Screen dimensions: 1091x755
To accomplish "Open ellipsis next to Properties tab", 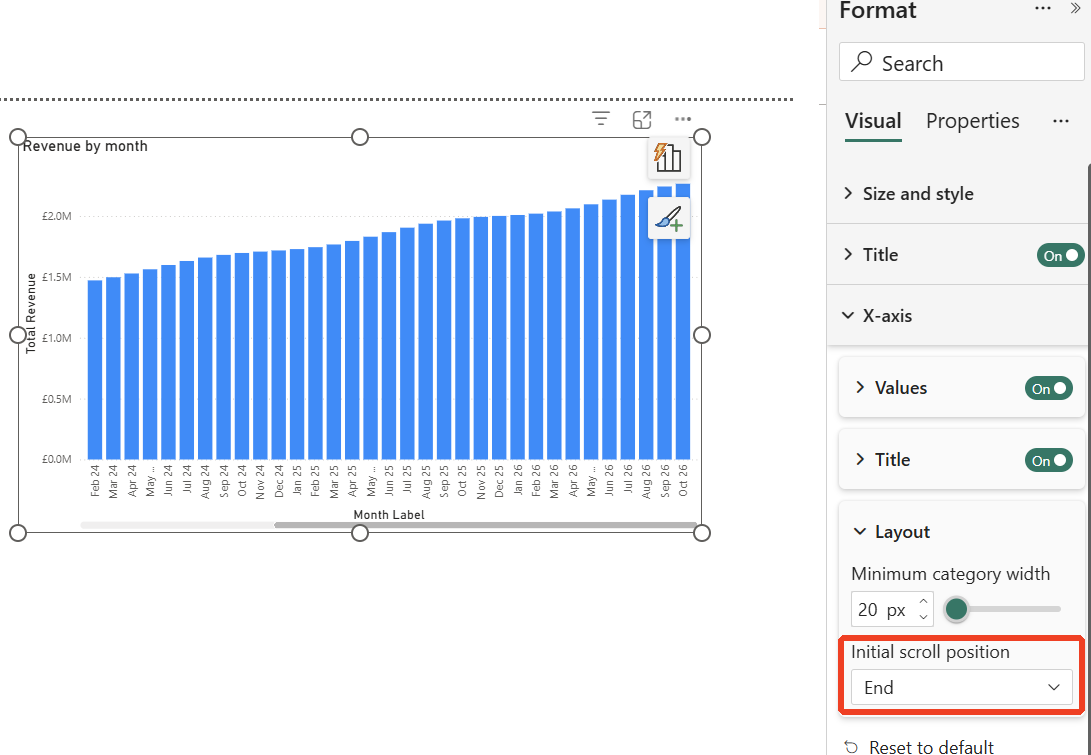I will 1060,121.
